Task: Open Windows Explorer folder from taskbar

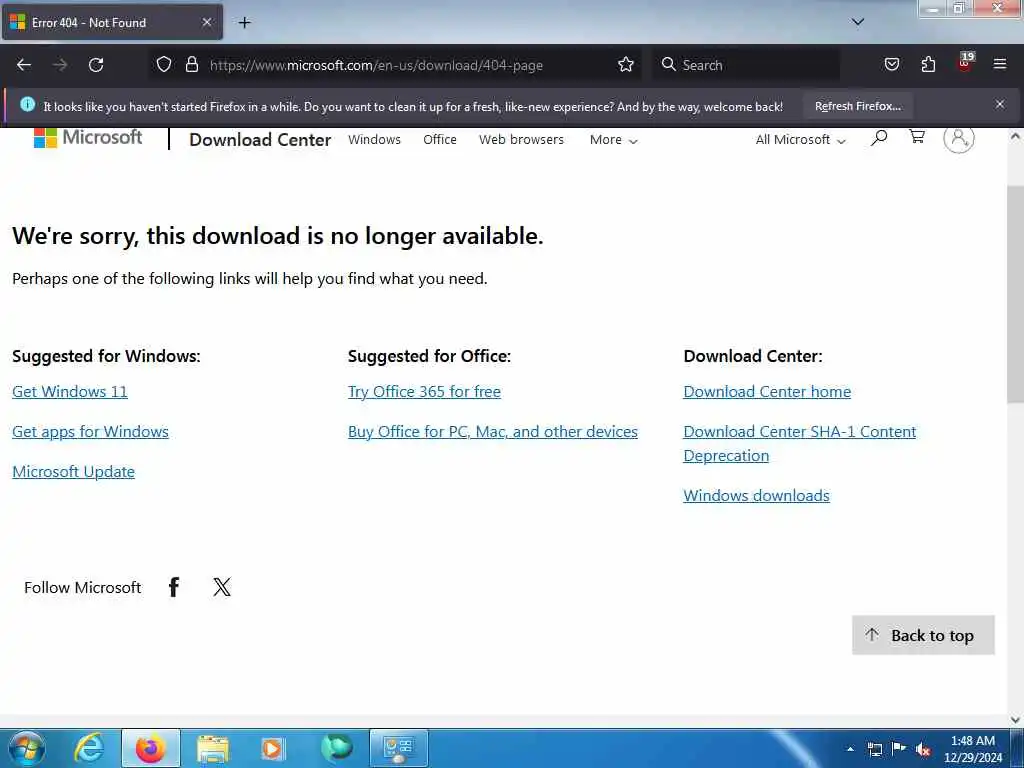Action: [x=213, y=748]
